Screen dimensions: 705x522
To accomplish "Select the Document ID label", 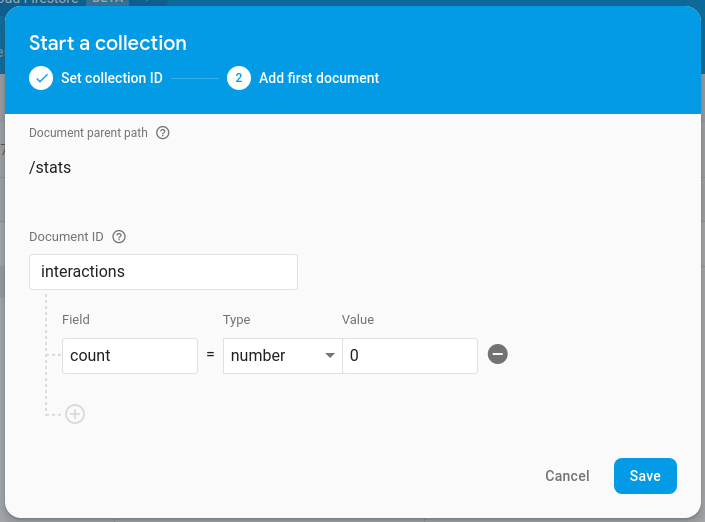I will (66, 237).
